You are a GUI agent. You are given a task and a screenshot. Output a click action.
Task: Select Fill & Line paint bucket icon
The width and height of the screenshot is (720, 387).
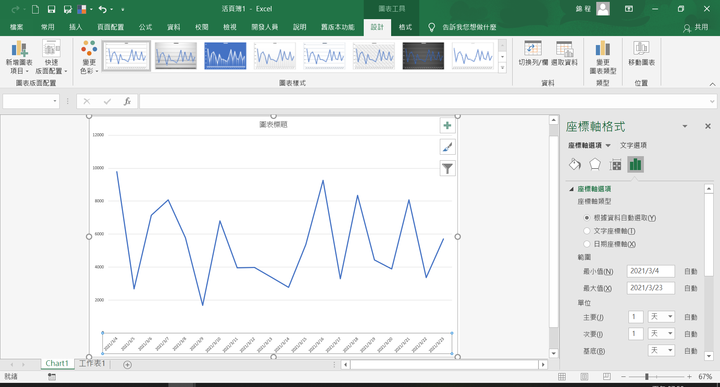[574, 164]
